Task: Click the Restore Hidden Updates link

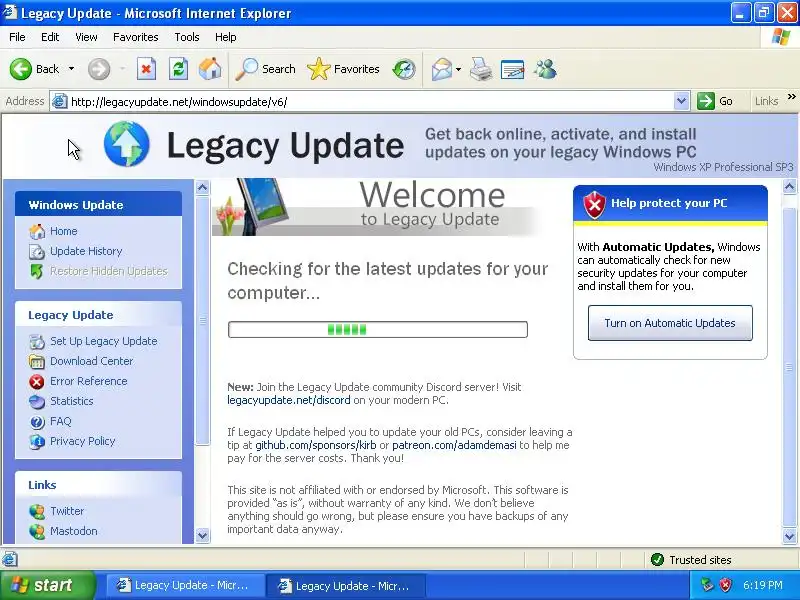Action: [108, 271]
